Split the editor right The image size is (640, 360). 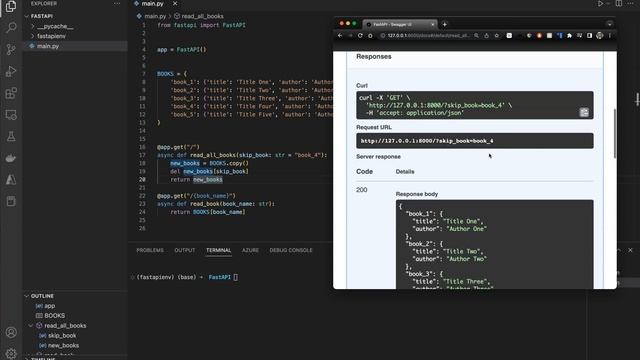[x=619, y=4]
